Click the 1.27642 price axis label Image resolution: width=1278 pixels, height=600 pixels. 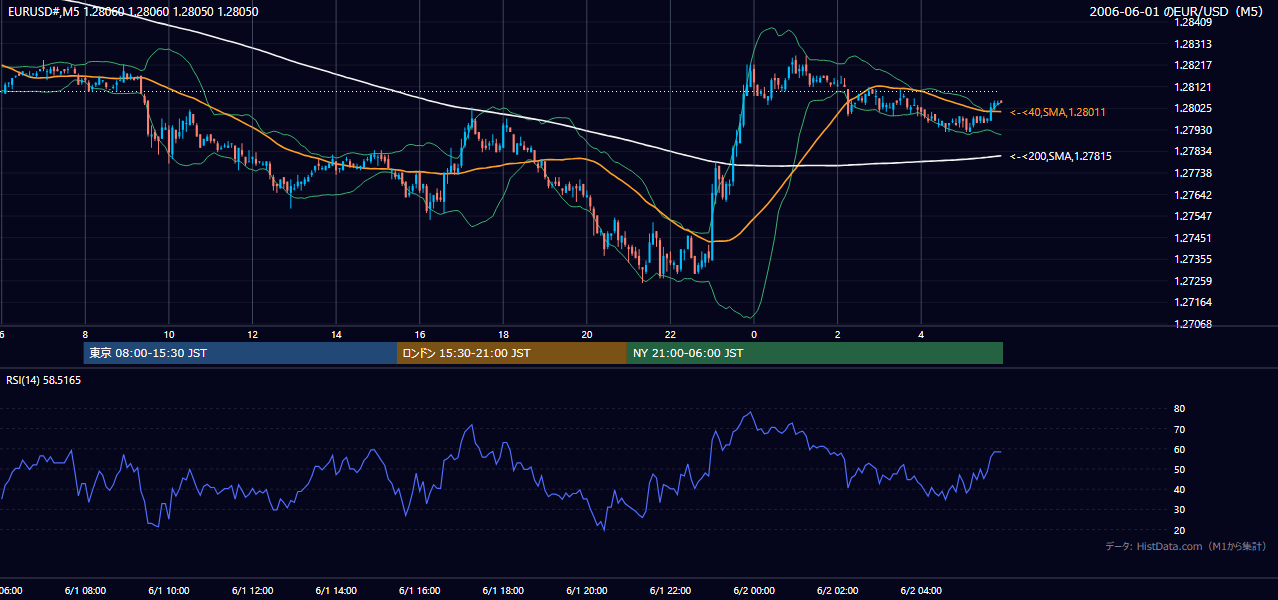1193,195
